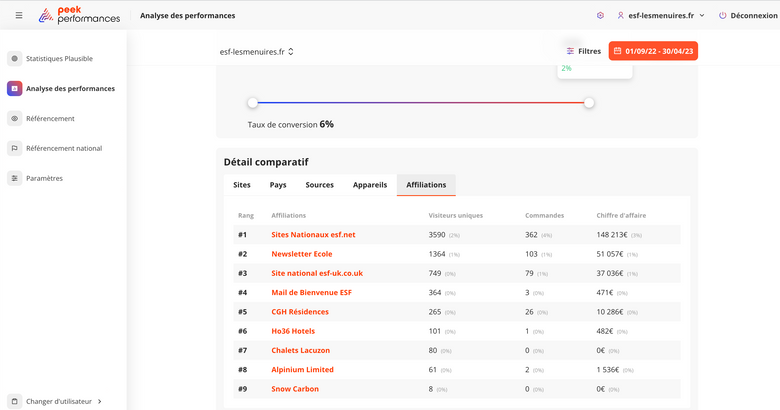This screenshot has height=410, width=780.
Task: Click the conversion slider gradient track
Action: 421,103
